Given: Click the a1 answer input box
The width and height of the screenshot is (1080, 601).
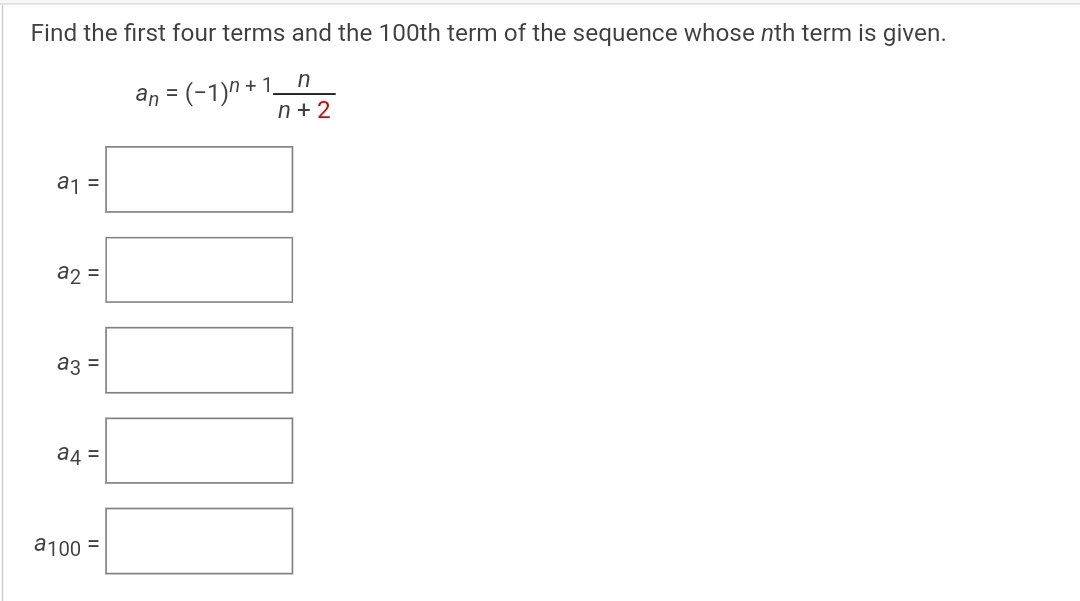Looking at the screenshot, I should pos(199,180).
